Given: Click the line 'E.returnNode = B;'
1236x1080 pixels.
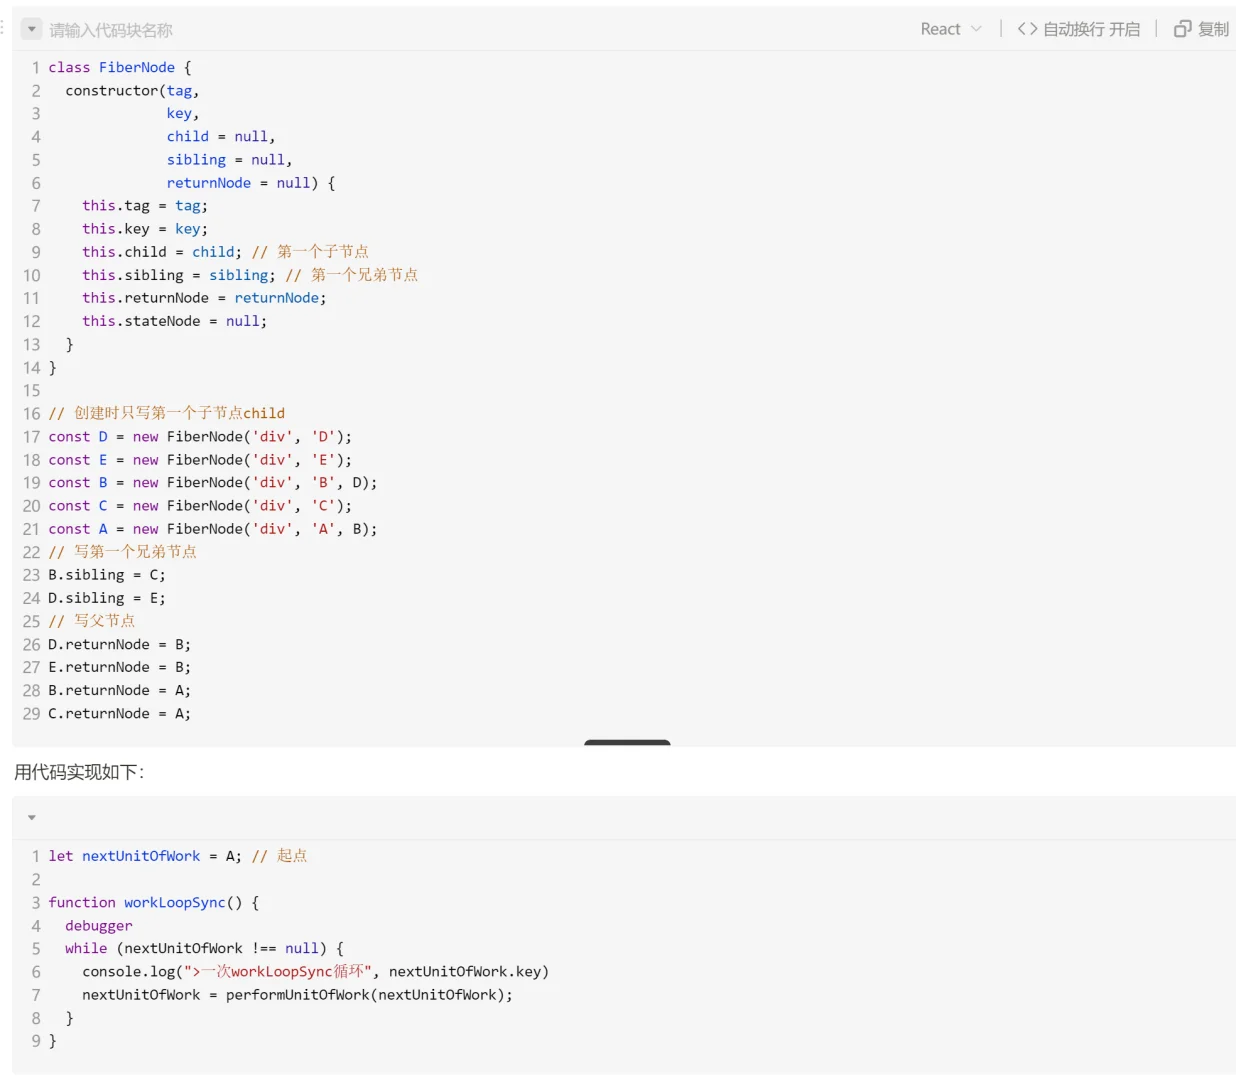Looking at the screenshot, I should click(x=119, y=667).
